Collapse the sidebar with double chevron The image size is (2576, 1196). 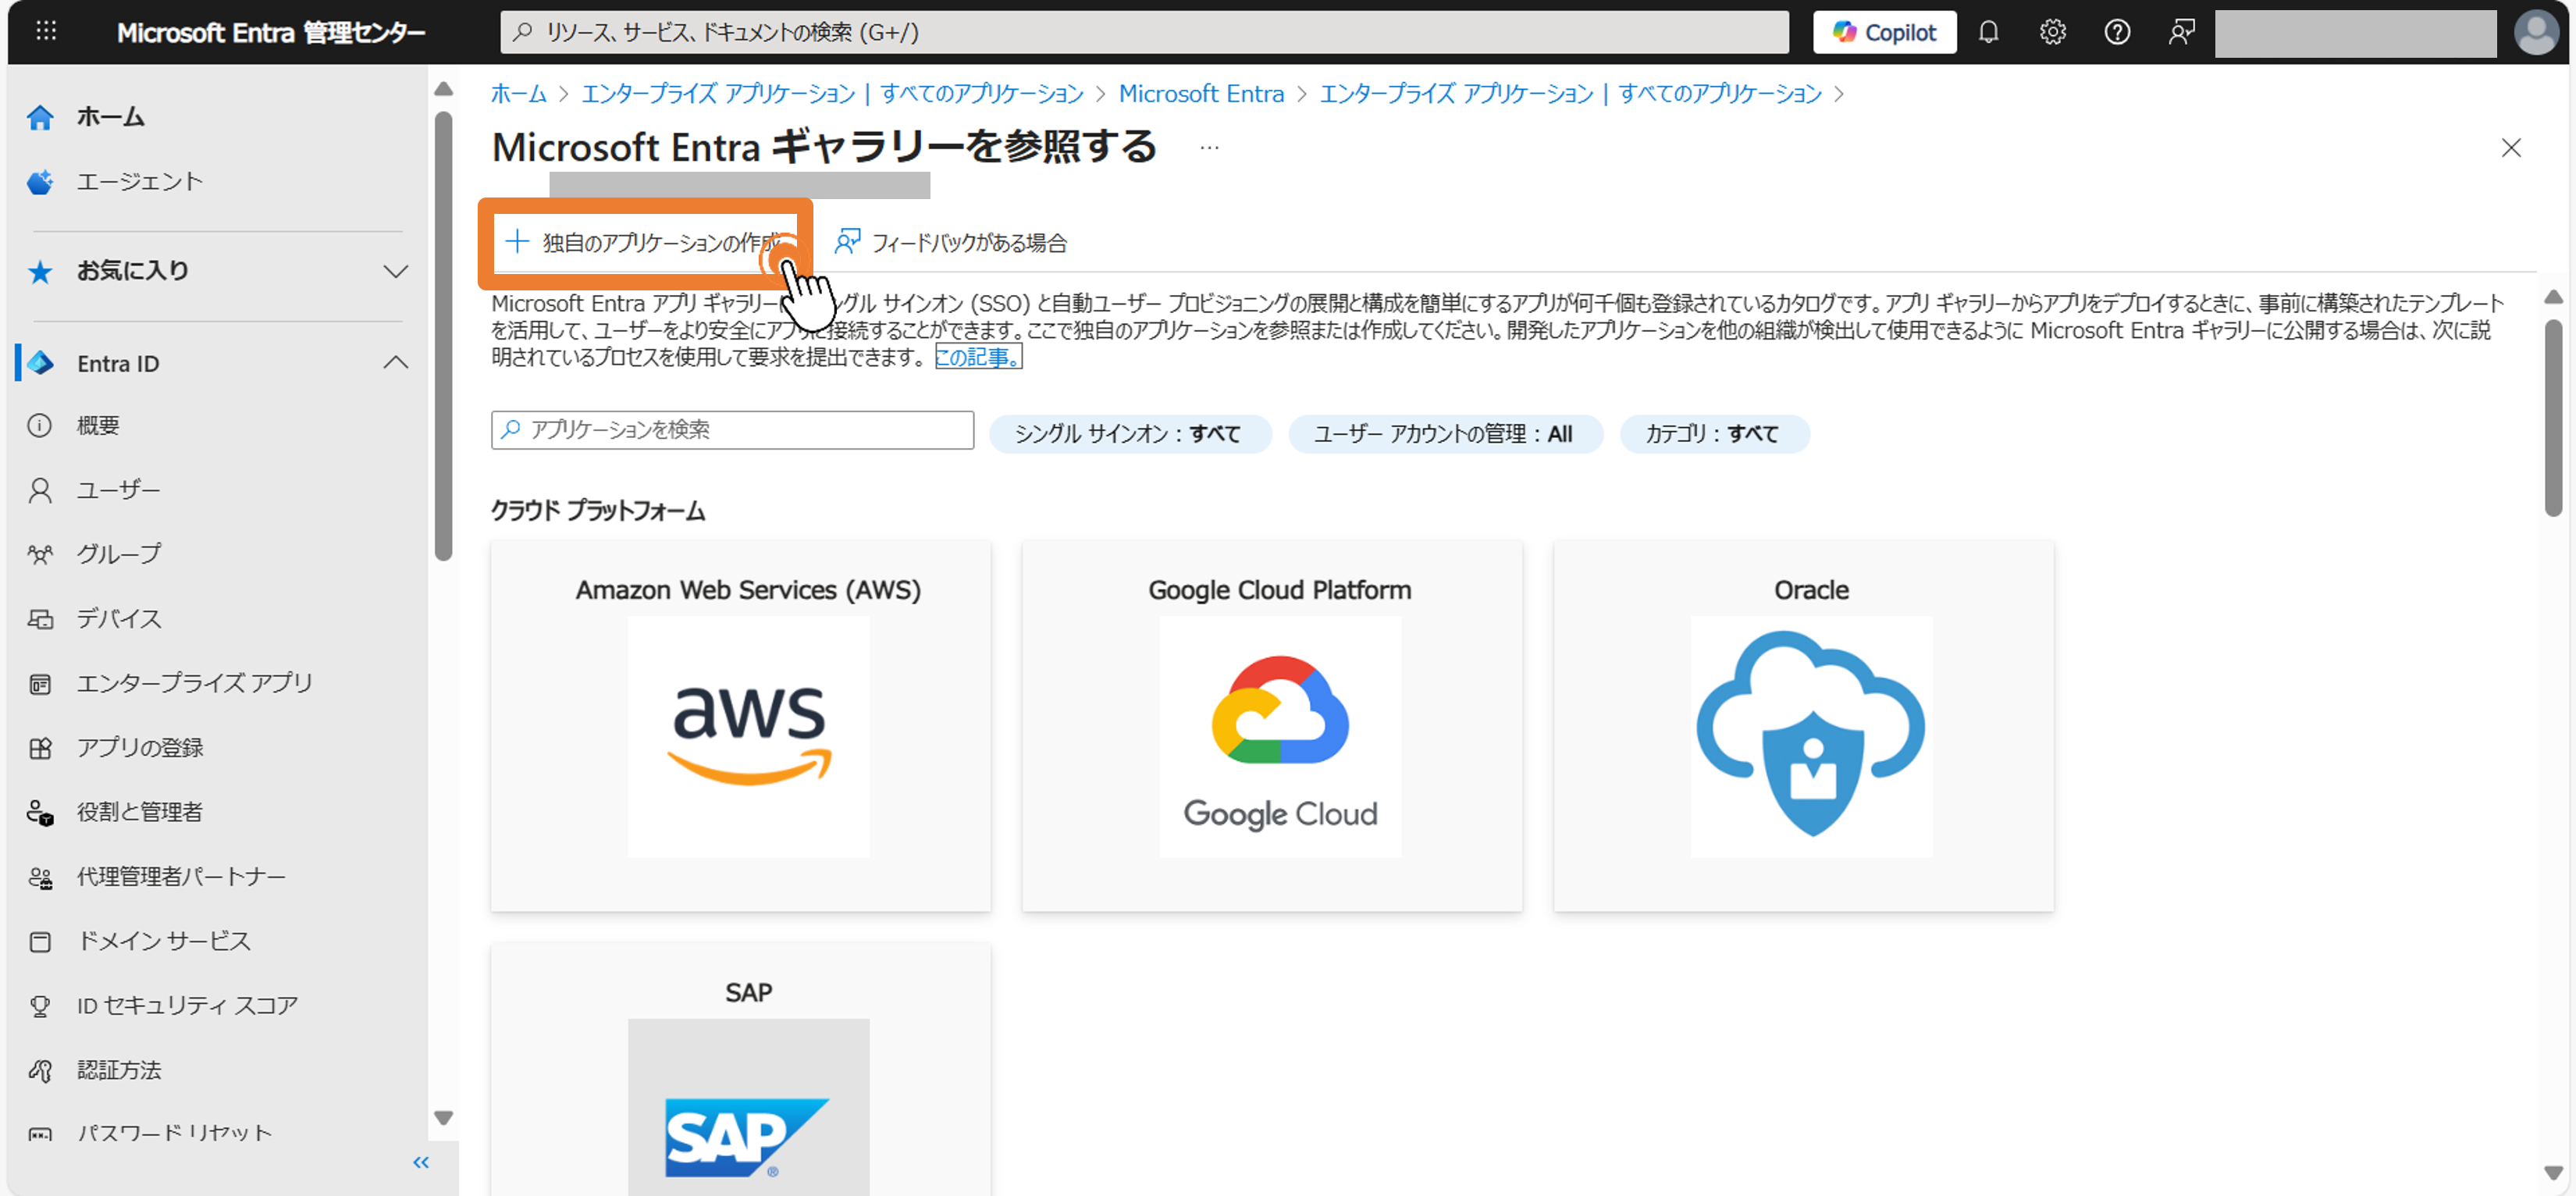421,1162
